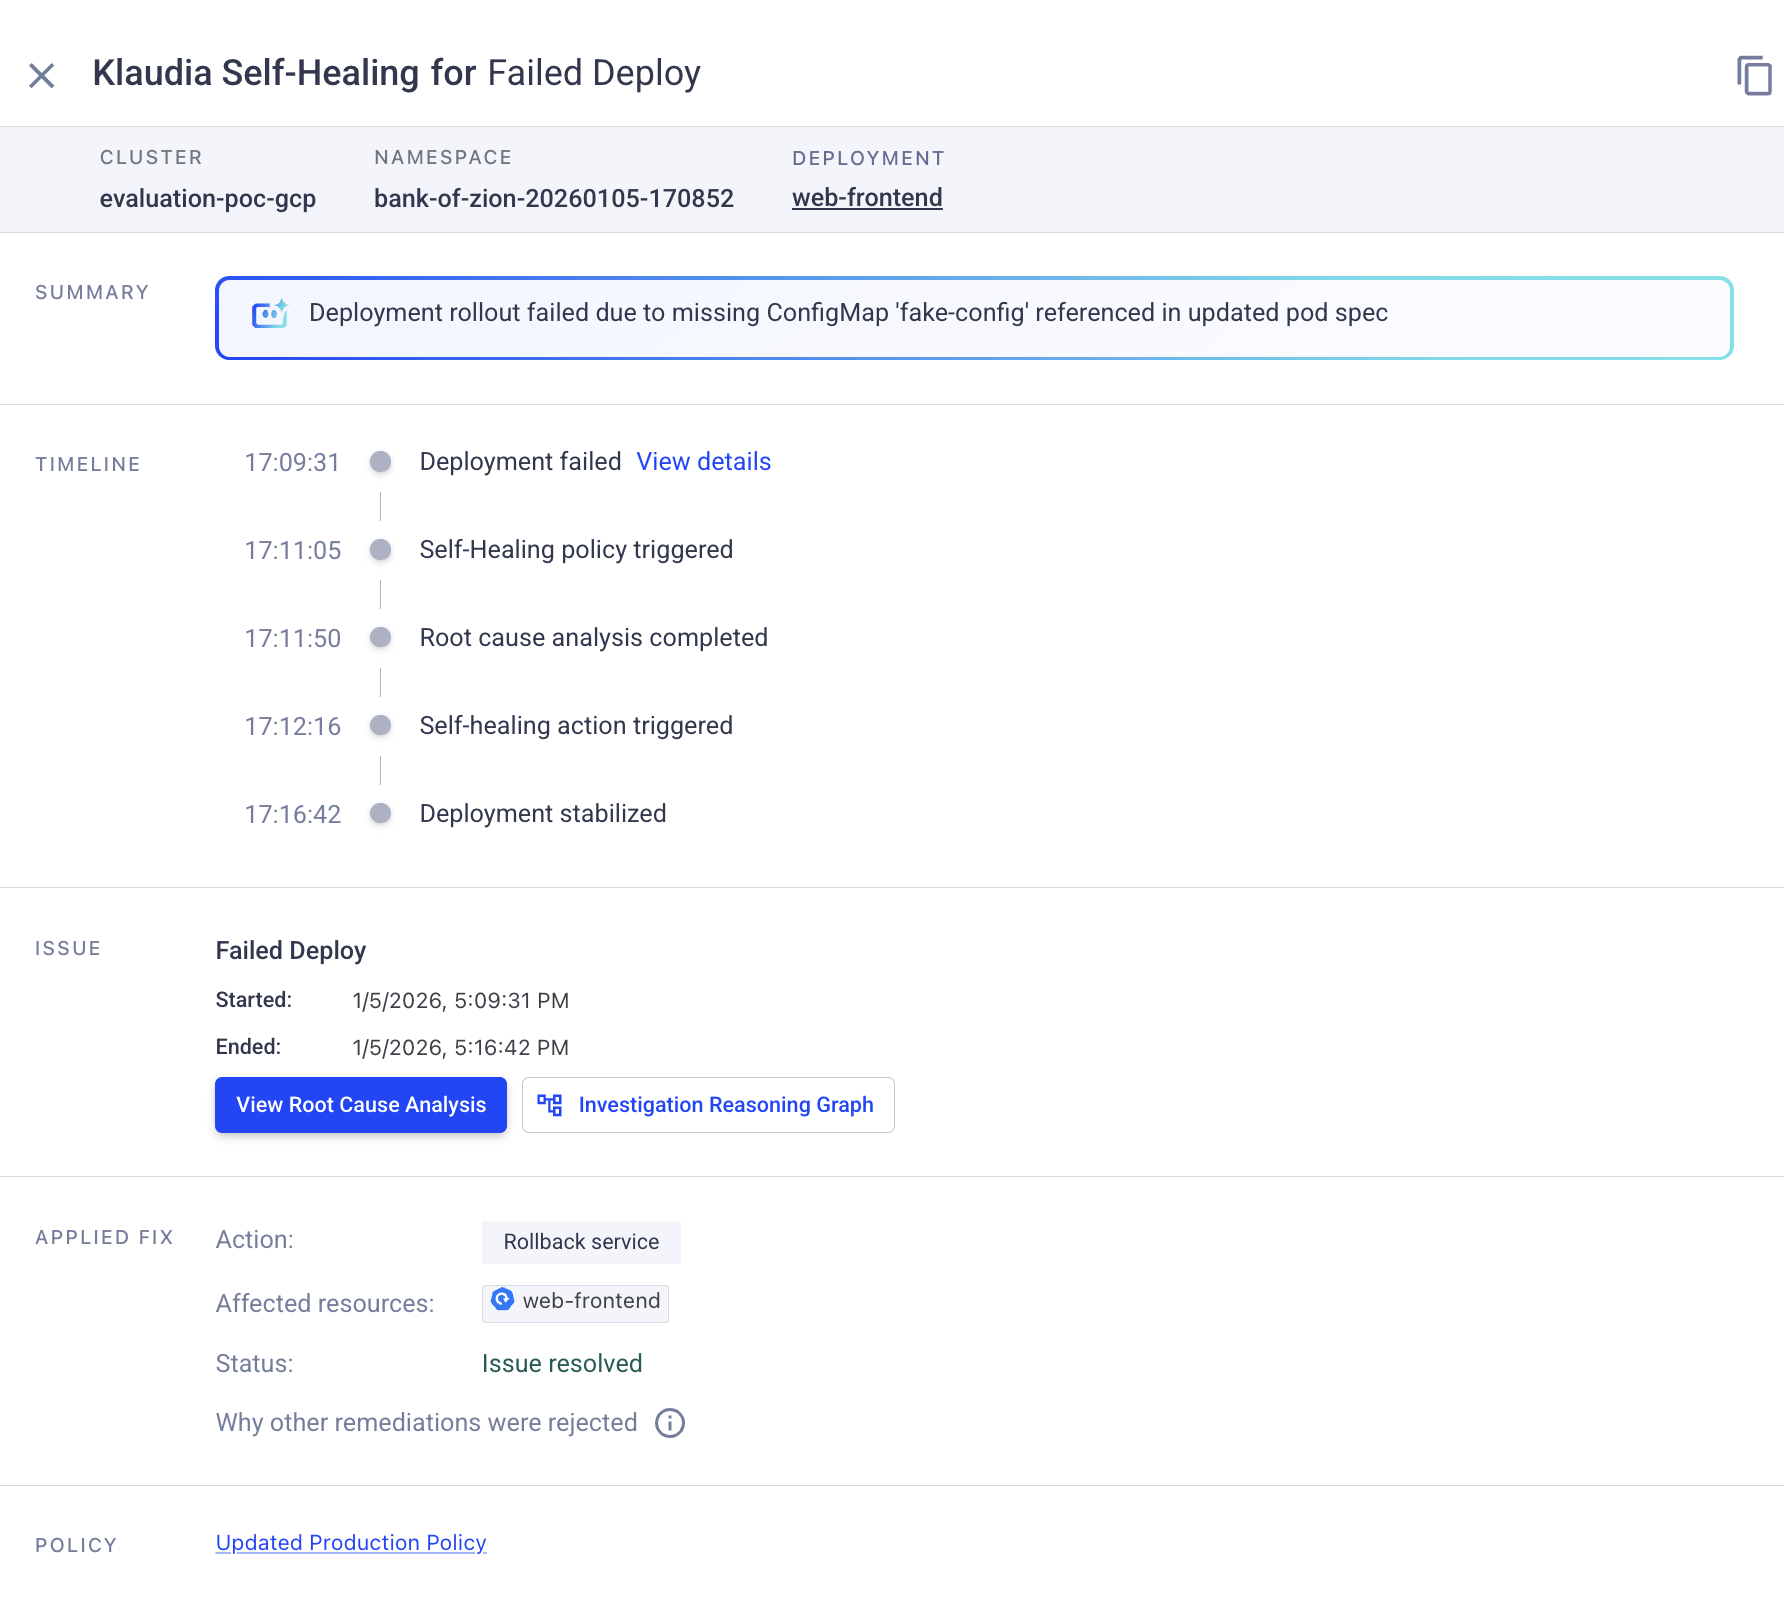
Task: Click the 17:09:31 Deployment failed timeline dot
Action: 380,462
